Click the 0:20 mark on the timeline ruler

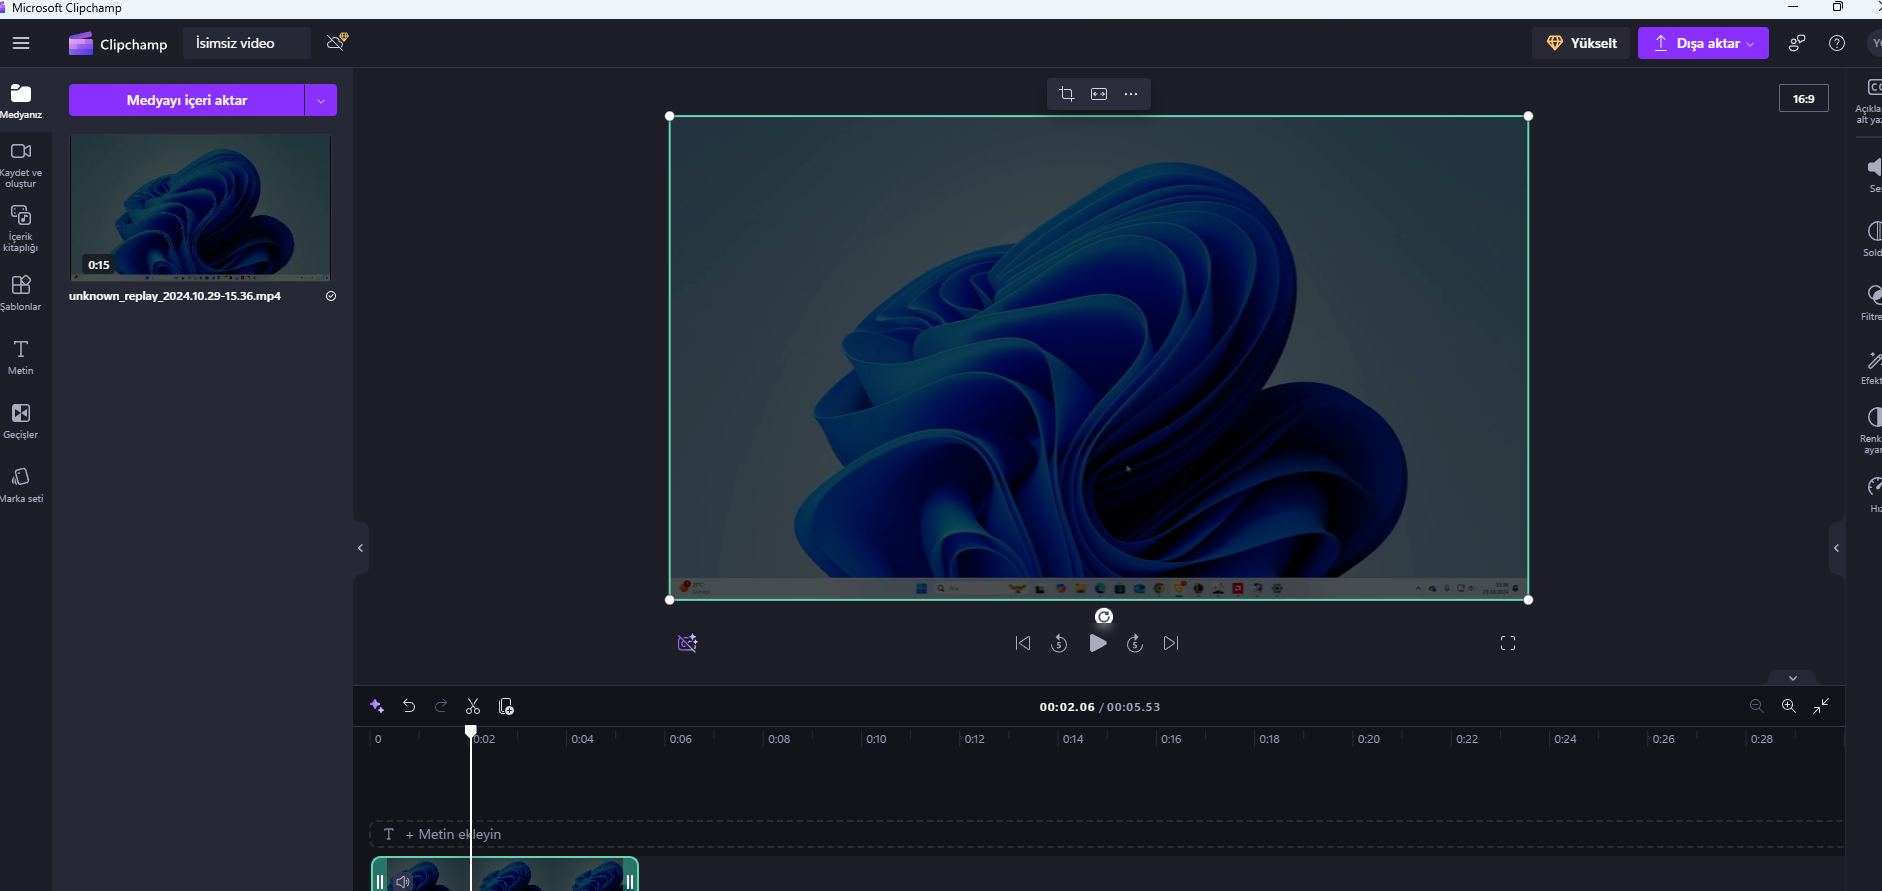[x=1368, y=739]
